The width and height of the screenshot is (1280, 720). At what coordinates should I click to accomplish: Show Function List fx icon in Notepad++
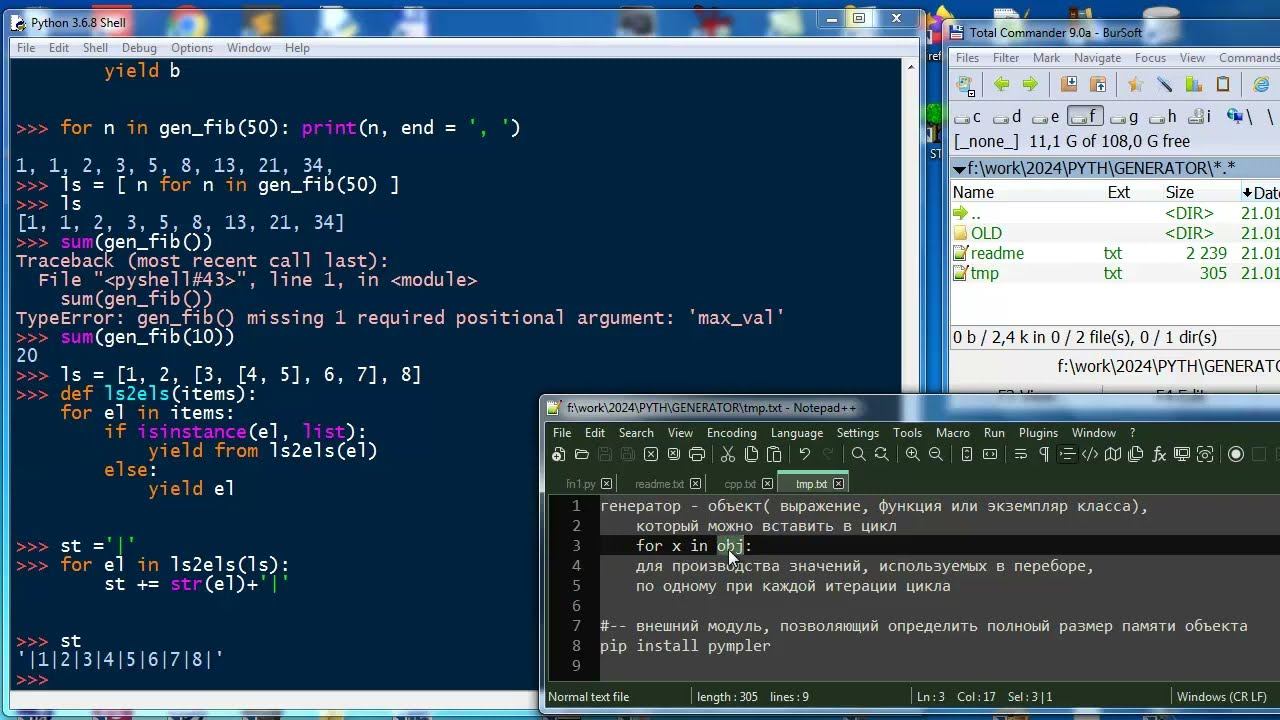click(1159, 454)
